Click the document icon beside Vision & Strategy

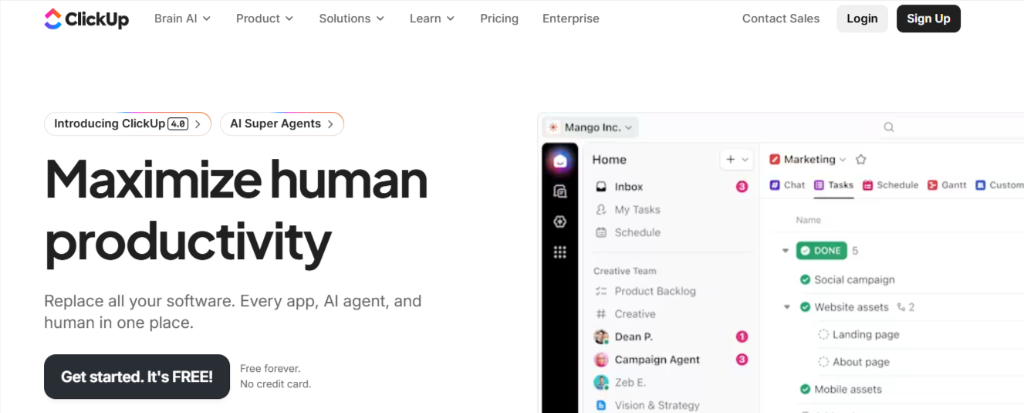(x=601, y=406)
